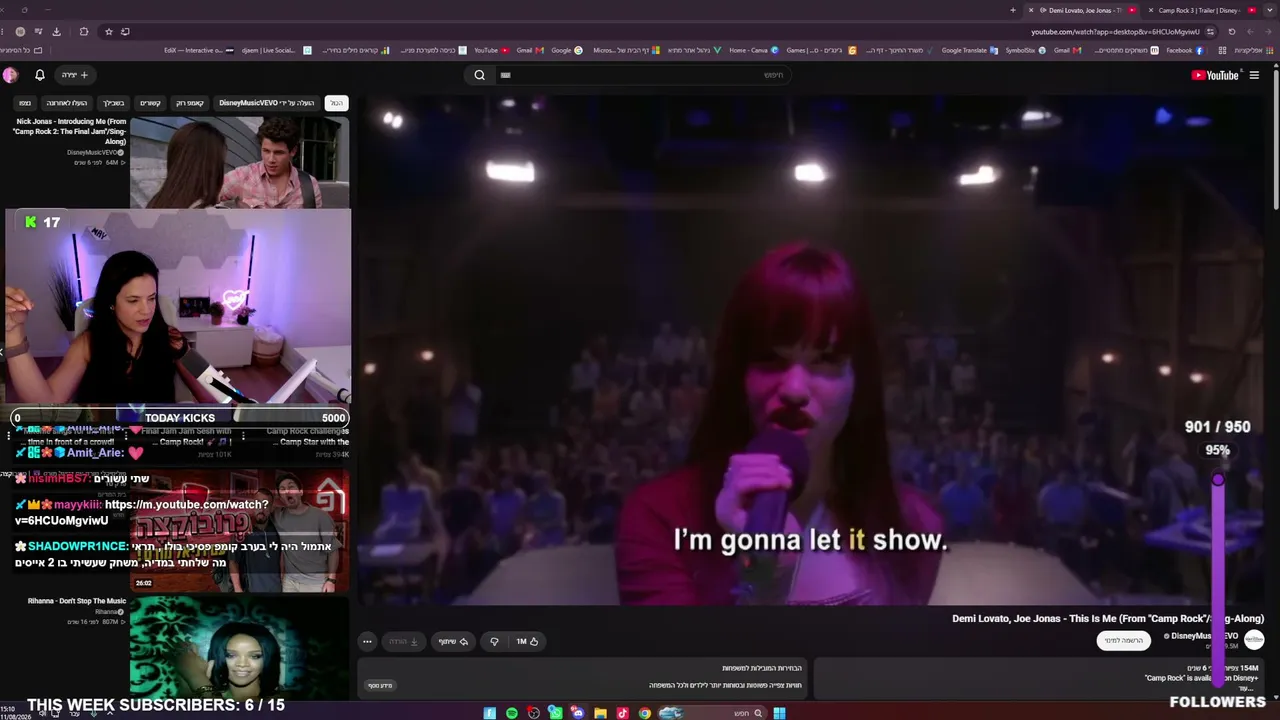Open EdiX Interactive bookmark
Screen dimensions: 1280x720
click(198, 50)
